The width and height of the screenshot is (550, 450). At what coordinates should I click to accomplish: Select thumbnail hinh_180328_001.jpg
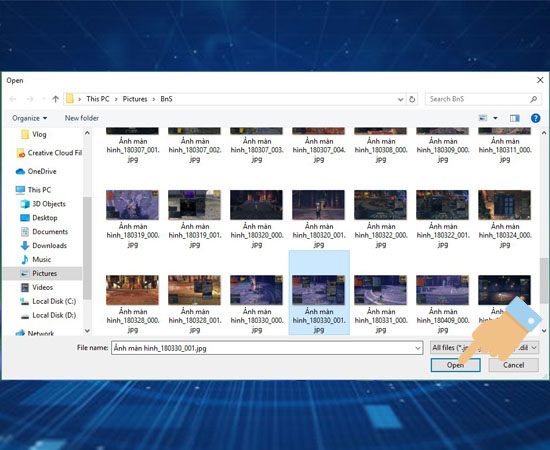tap(194, 290)
